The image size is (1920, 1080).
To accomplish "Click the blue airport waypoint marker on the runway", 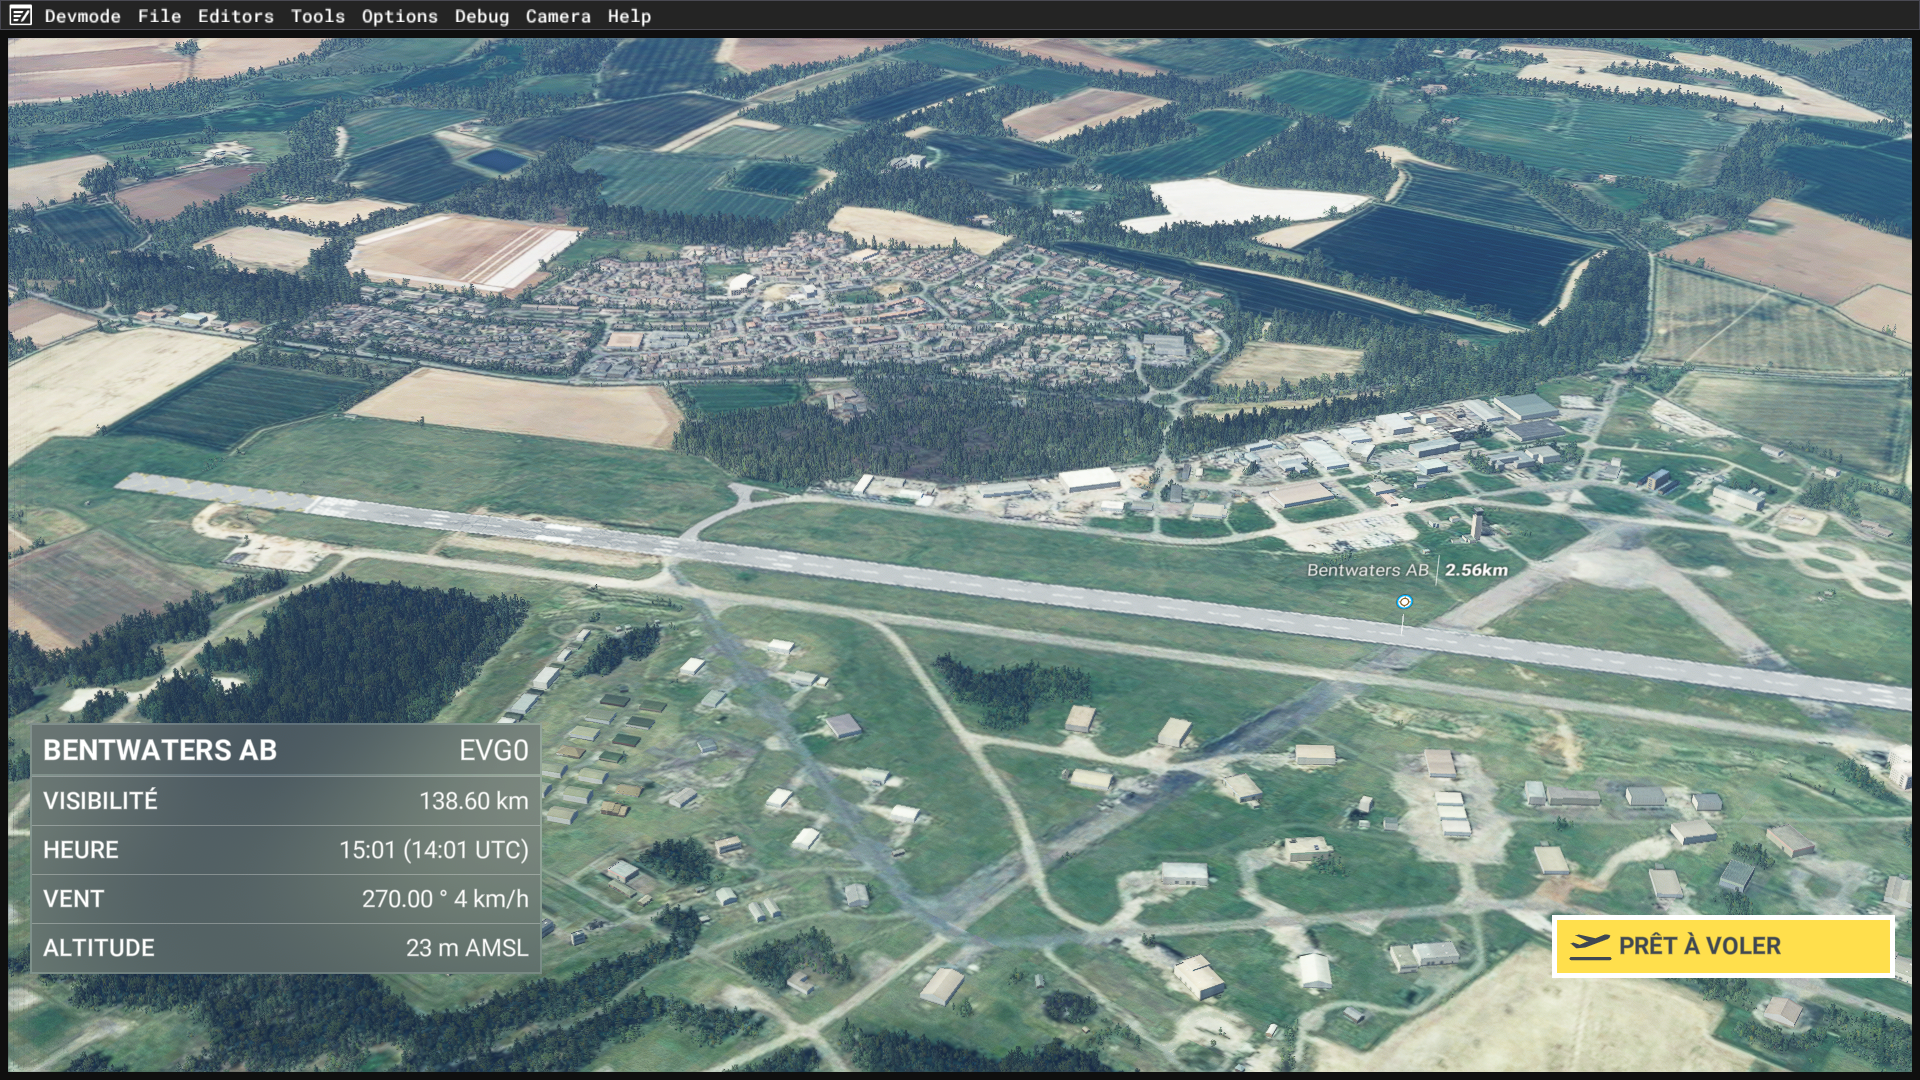I will 1404,602.
